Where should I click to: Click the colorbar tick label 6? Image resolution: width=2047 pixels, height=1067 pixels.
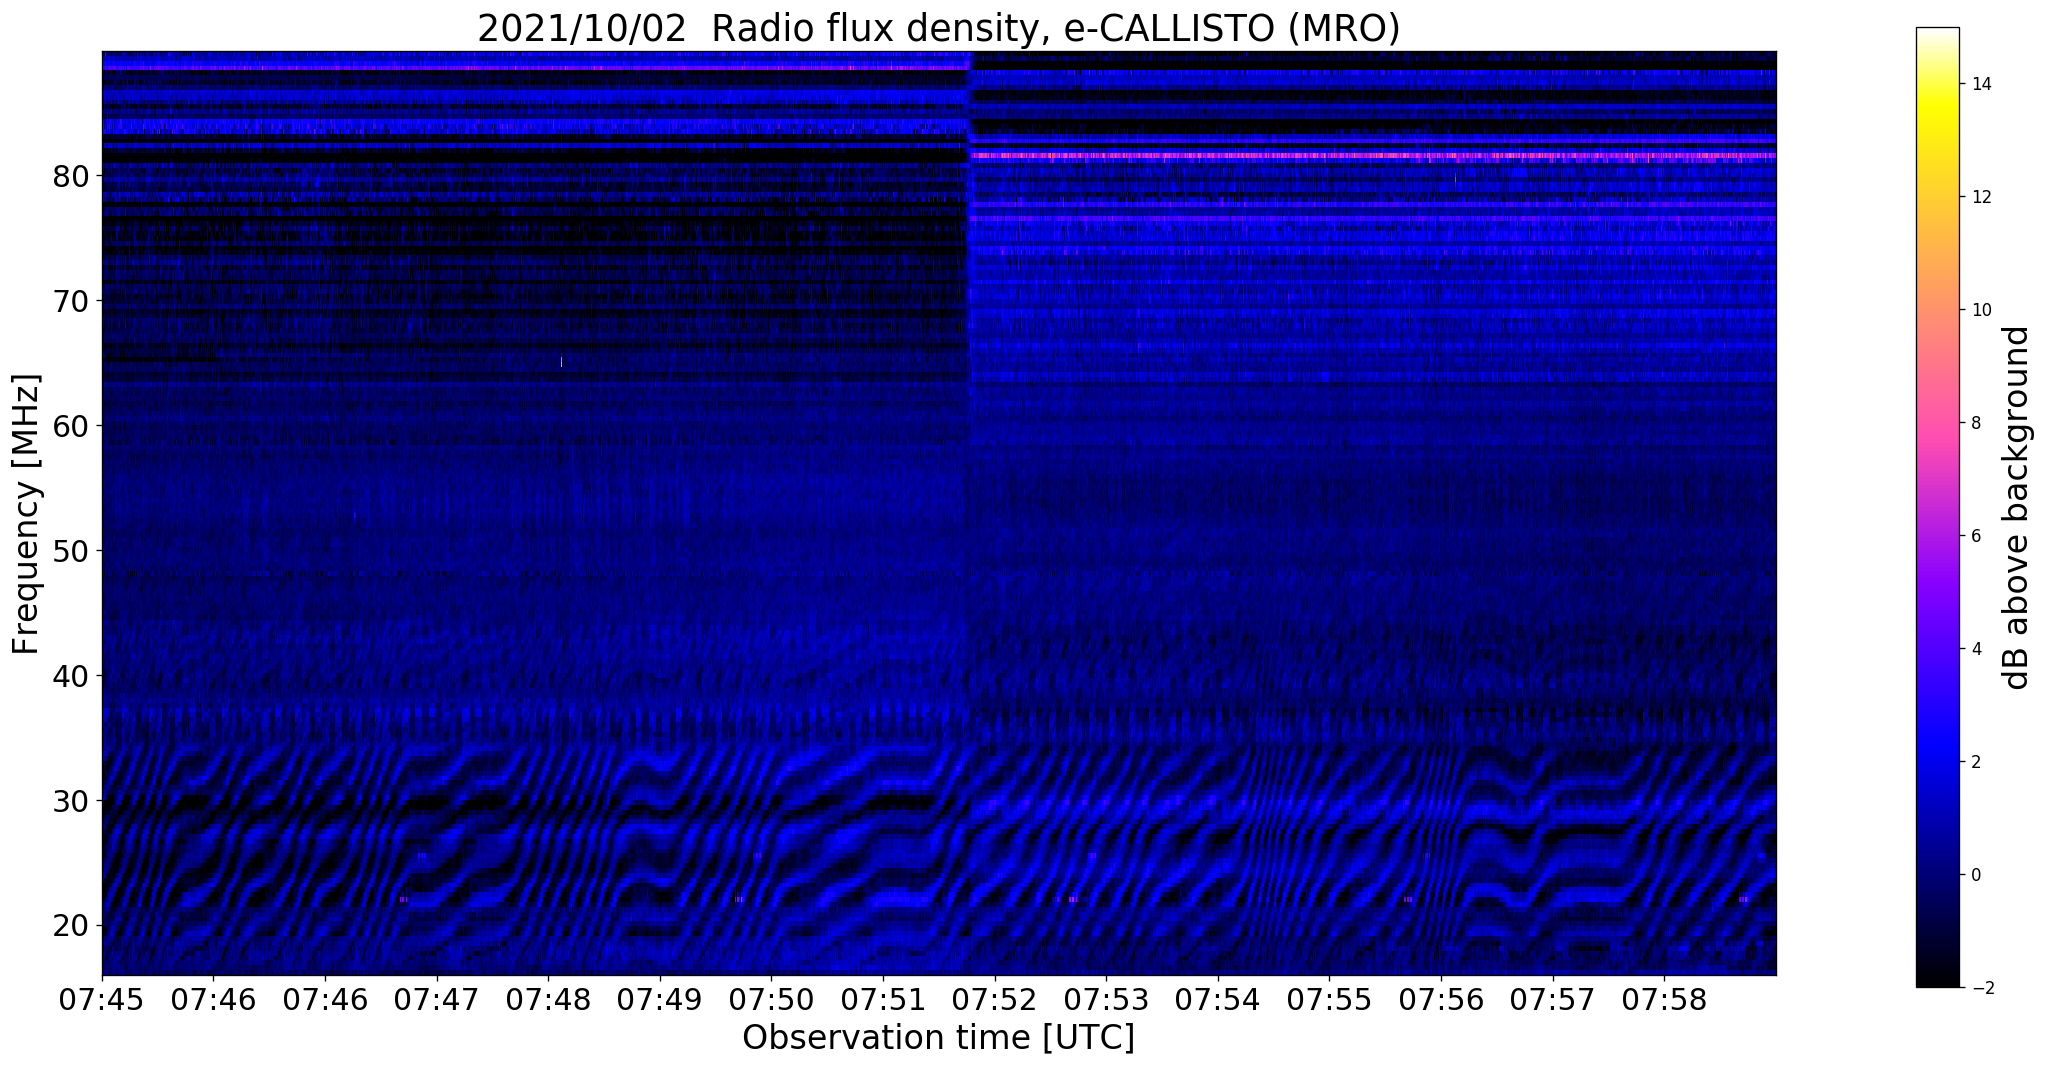point(1975,536)
